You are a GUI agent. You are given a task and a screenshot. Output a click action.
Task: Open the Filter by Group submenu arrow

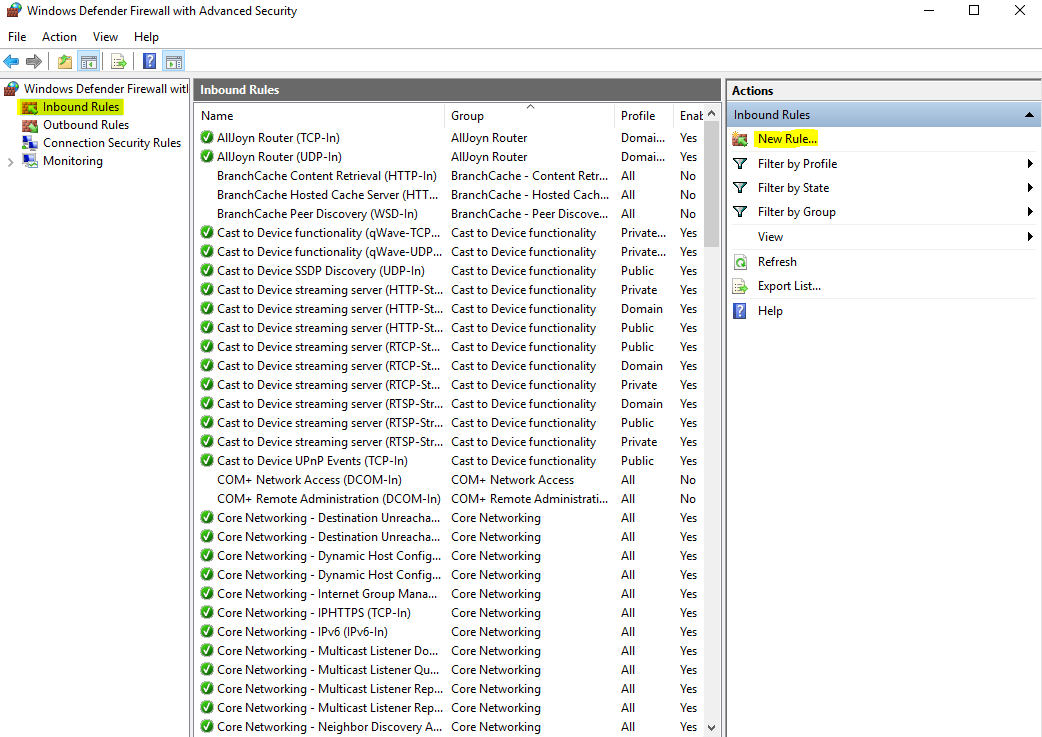(1029, 211)
